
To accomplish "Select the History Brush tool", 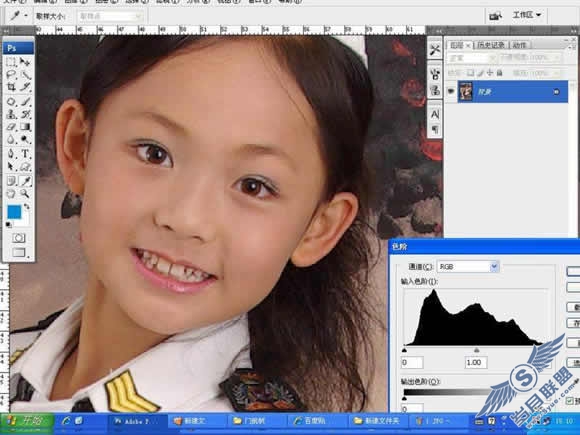I will tap(25, 114).
